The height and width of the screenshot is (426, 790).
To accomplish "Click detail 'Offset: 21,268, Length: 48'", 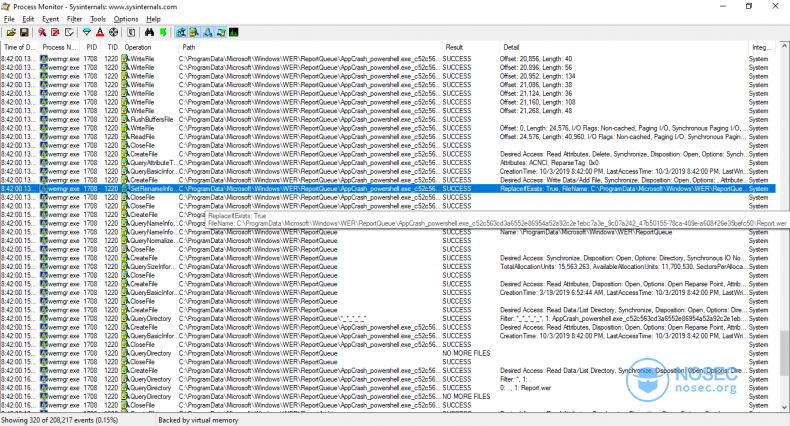I will pyautogui.click(x=536, y=110).
